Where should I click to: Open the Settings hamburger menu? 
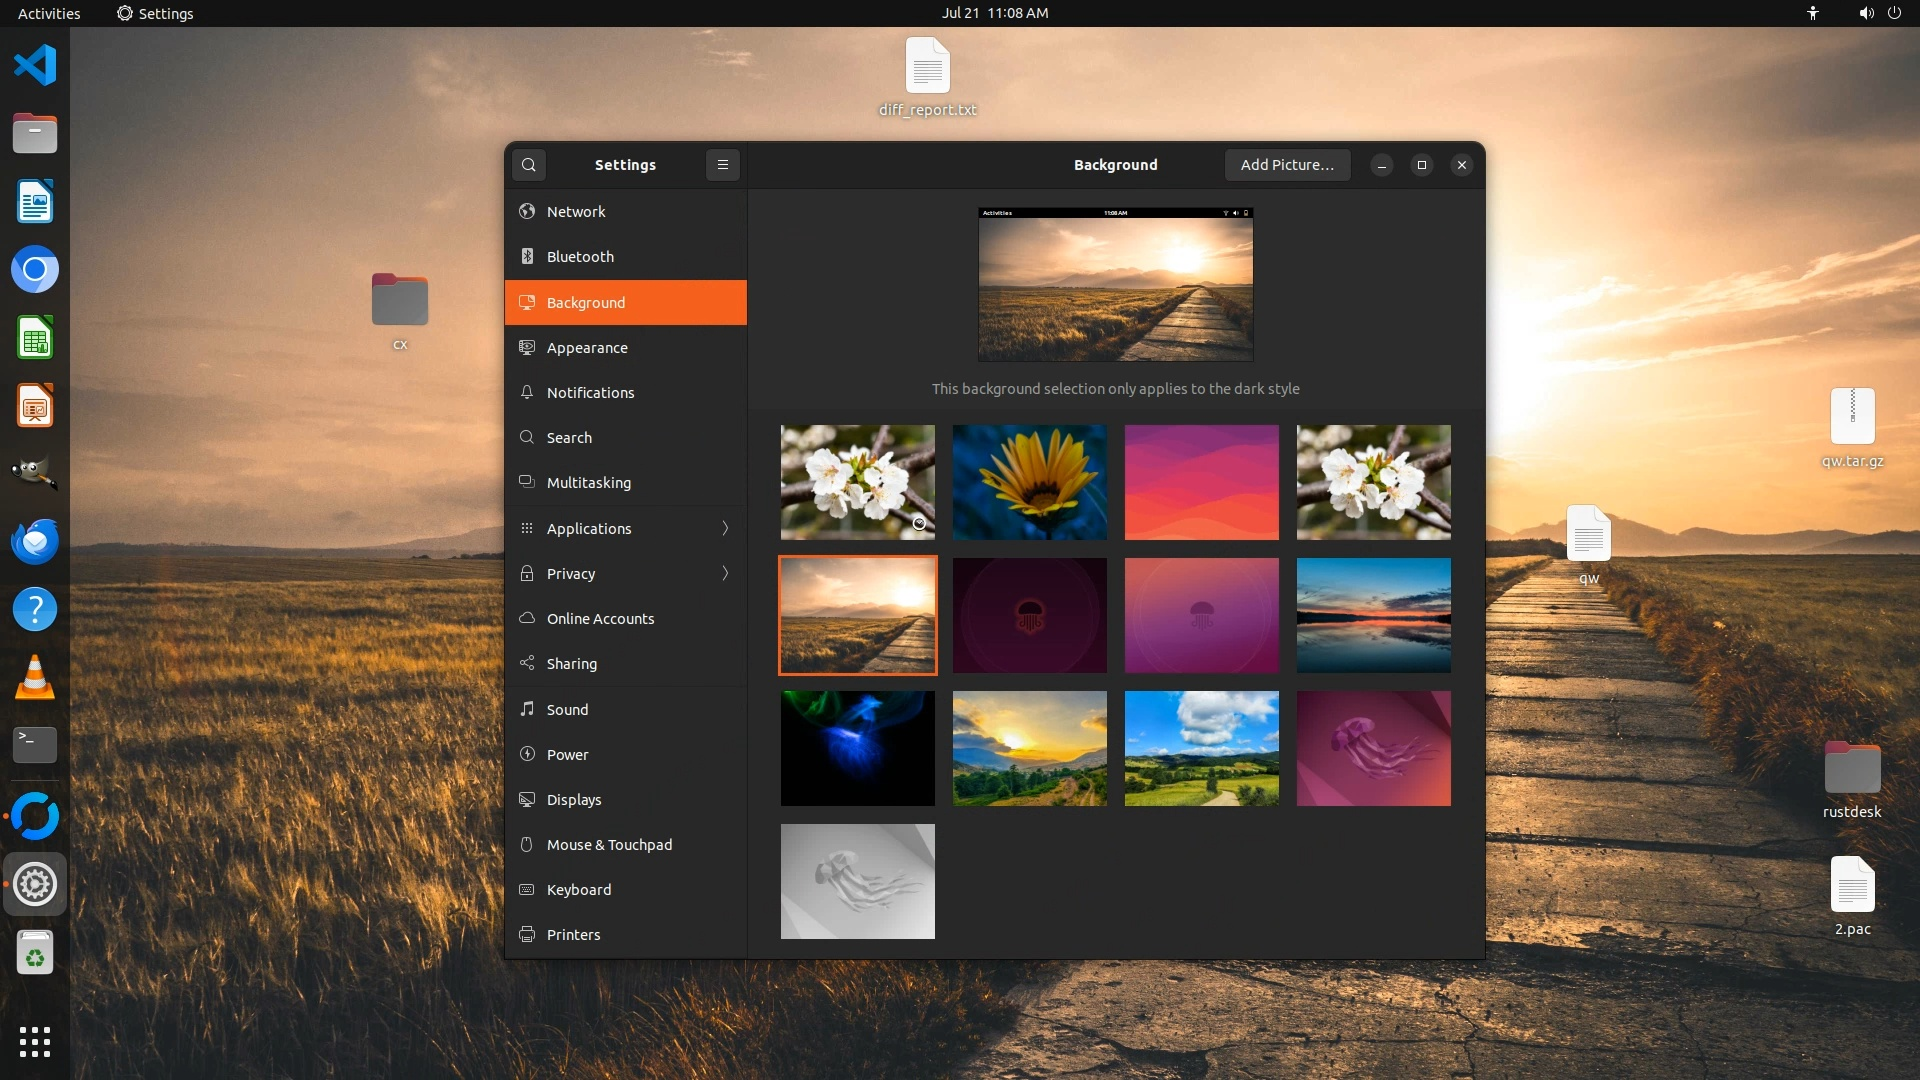click(x=722, y=165)
